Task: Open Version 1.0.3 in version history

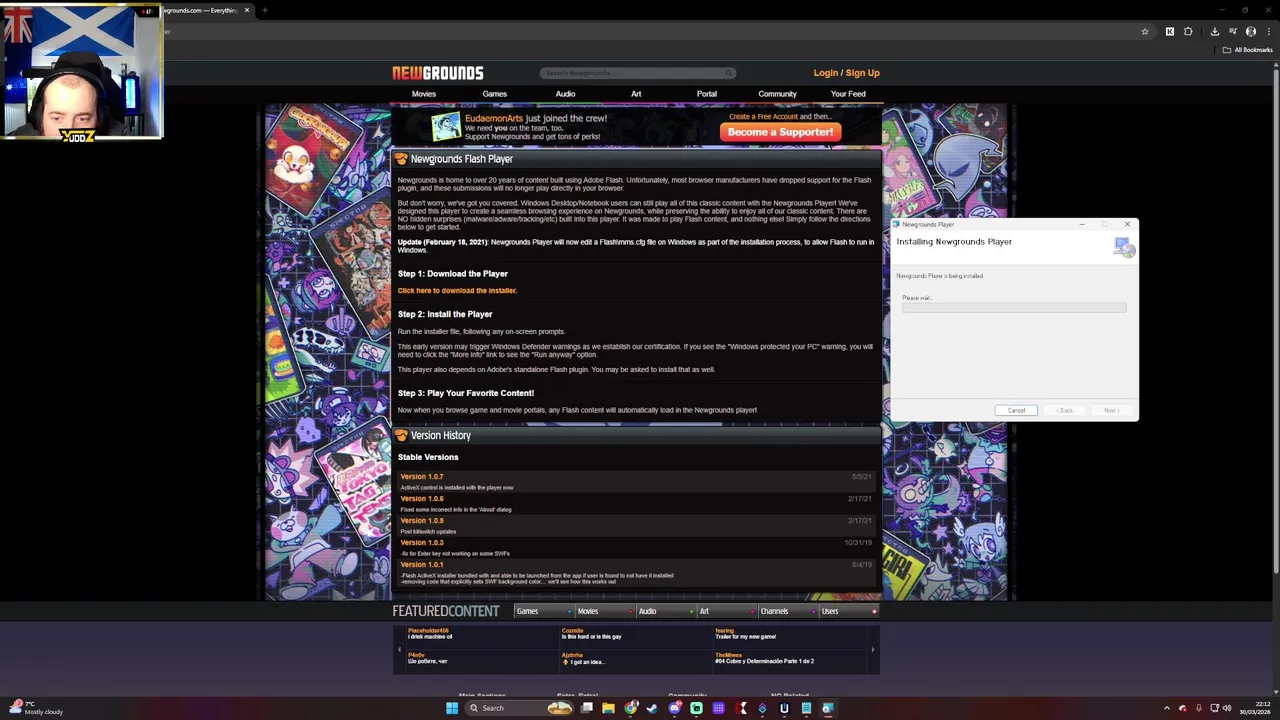Action: coord(422,543)
